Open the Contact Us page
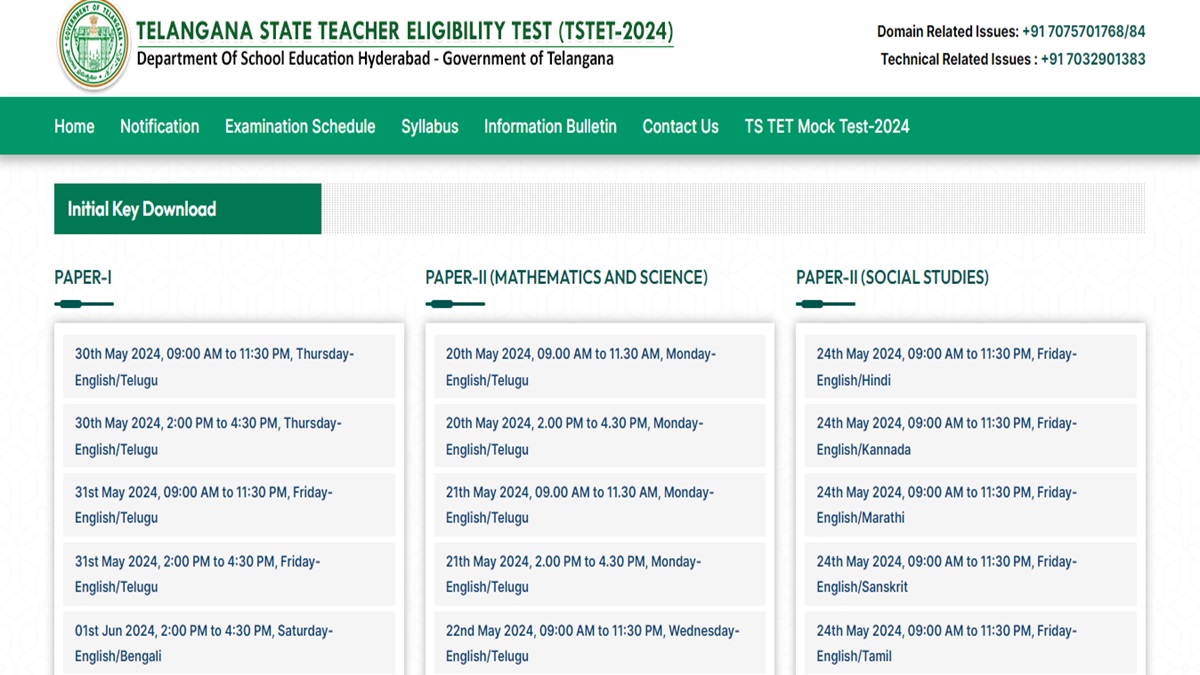This screenshot has height=675, width=1200. tap(680, 126)
